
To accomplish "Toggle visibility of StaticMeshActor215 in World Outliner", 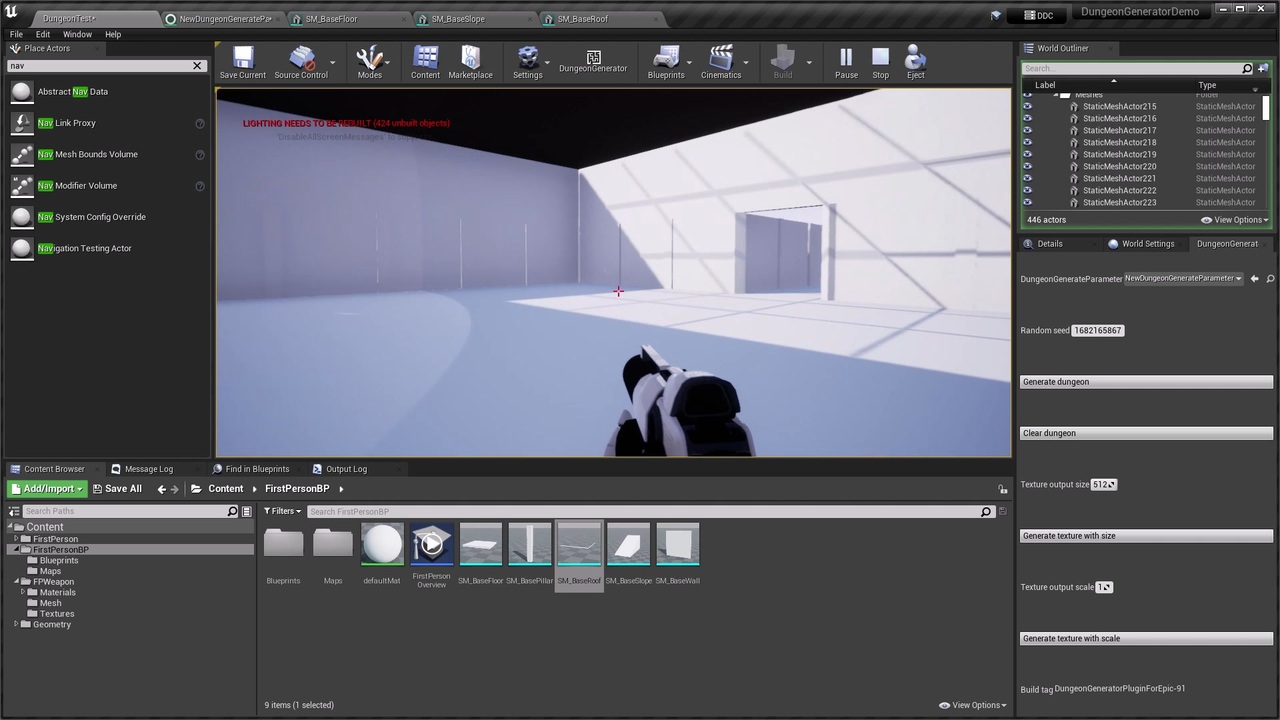I will click(1027, 106).
